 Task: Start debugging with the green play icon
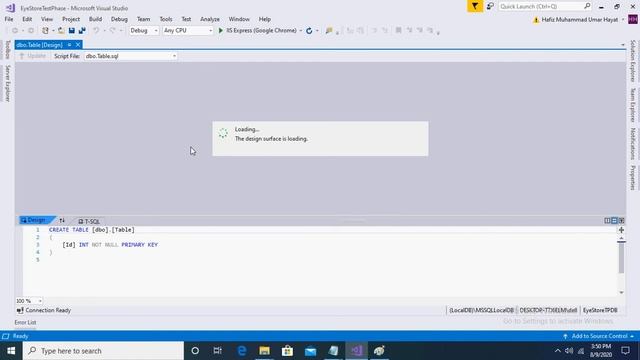[220, 31]
